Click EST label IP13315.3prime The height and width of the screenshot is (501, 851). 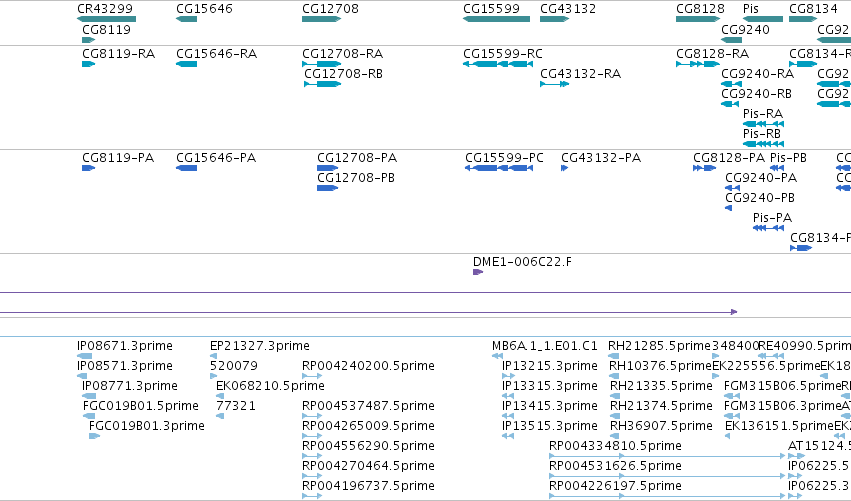click(x=550, y=386)
